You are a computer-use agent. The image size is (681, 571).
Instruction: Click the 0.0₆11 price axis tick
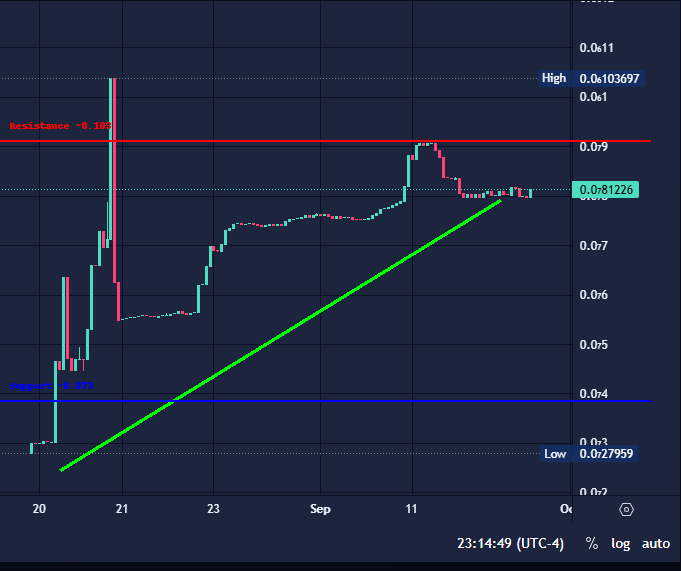(x=596, y=48)
